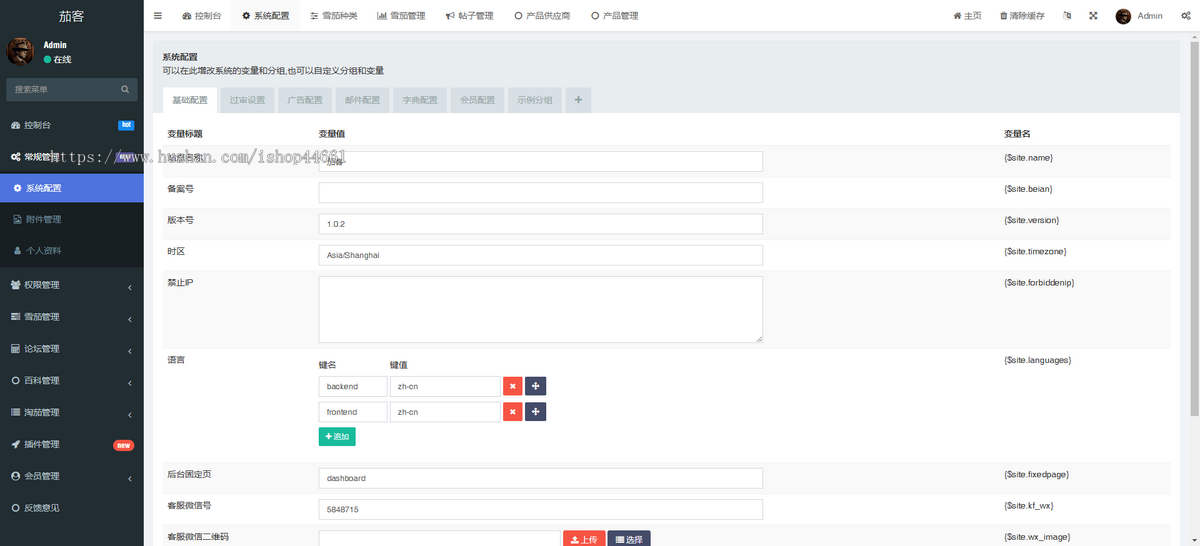
Task: Delete the backend language row
Action: point(512,386)
